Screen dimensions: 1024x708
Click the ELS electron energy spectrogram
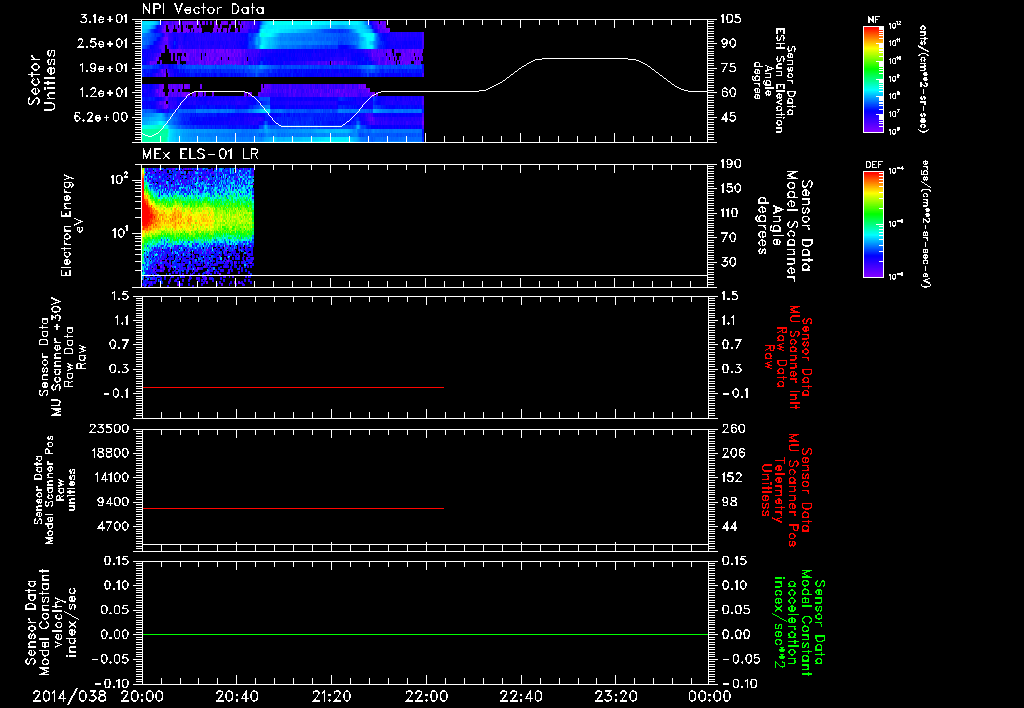[x=198, y=227]
